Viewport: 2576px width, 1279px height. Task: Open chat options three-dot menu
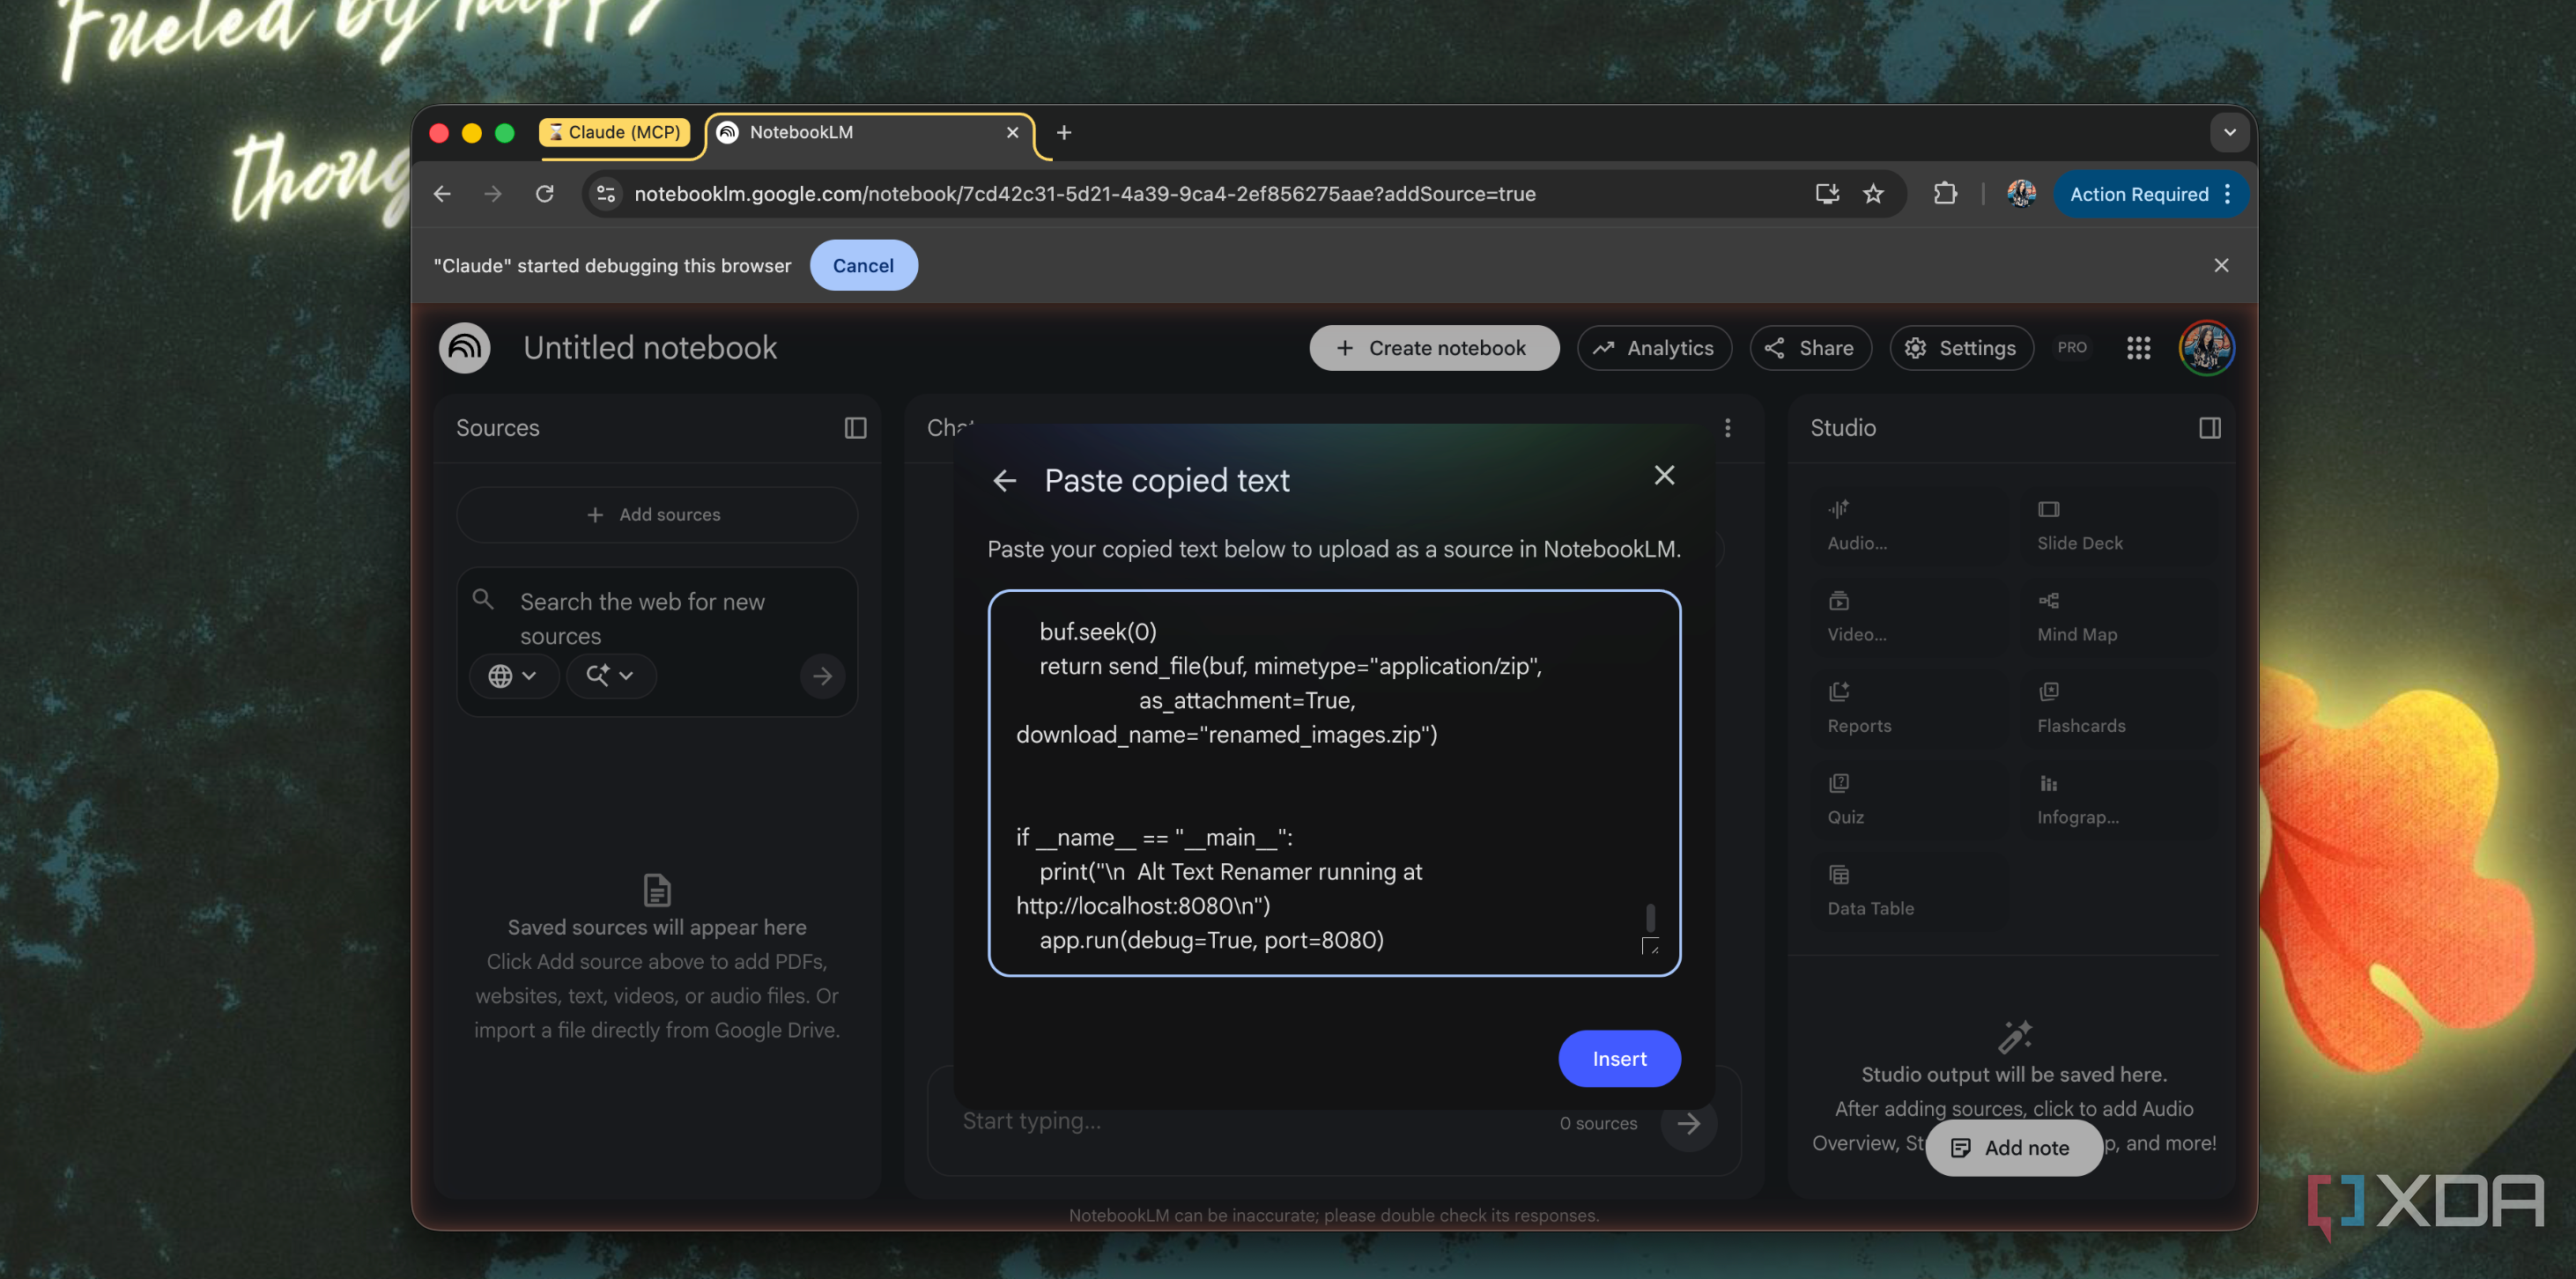(1727, 428)
